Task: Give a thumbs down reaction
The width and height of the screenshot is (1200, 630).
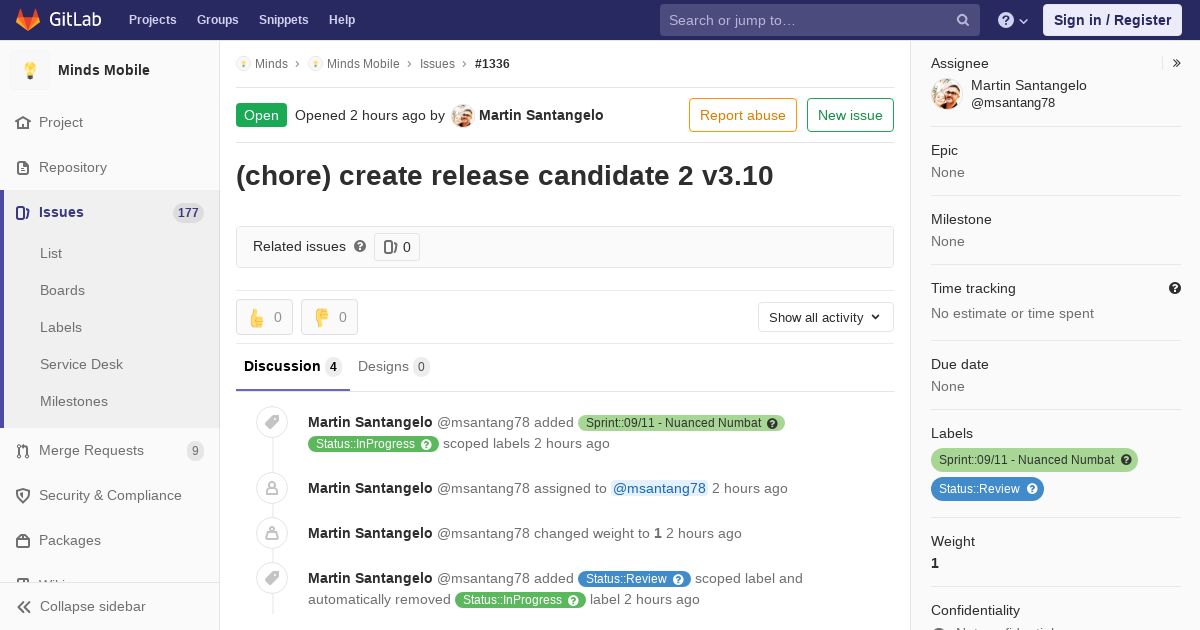Action: (x=329, y=317)
